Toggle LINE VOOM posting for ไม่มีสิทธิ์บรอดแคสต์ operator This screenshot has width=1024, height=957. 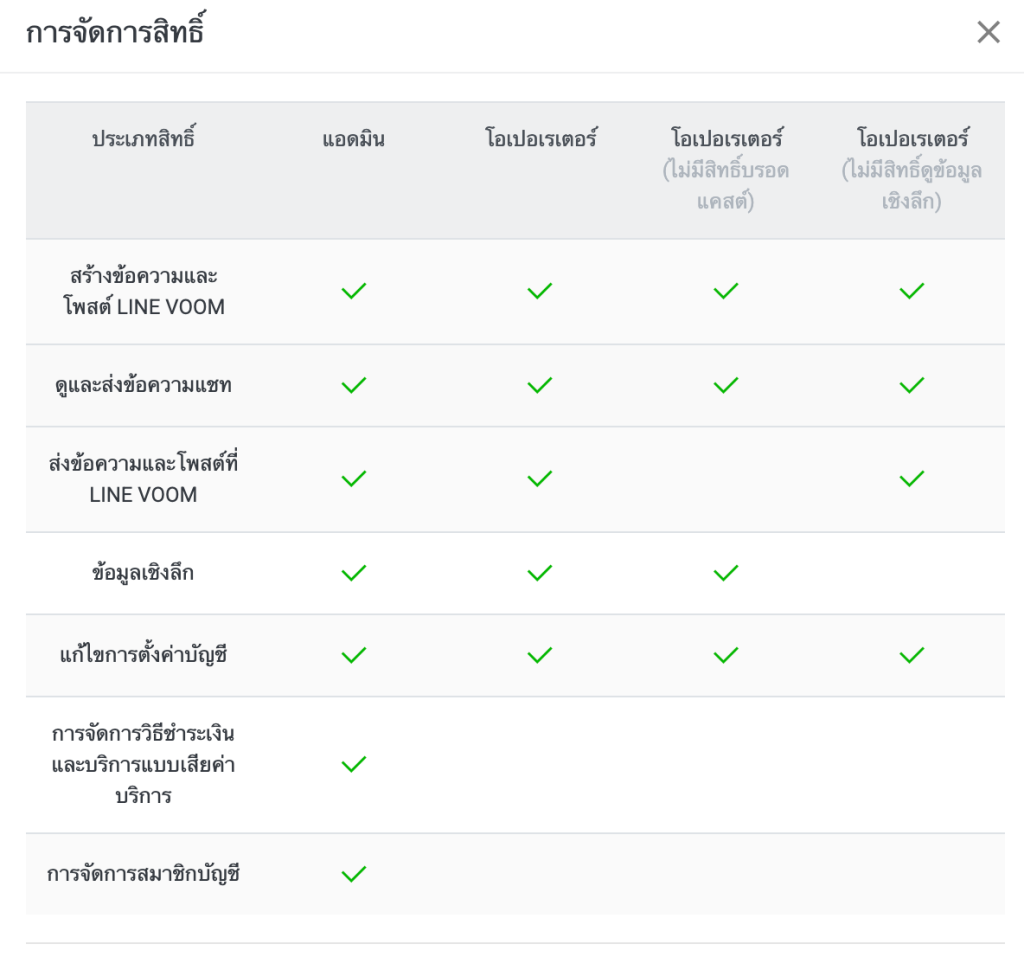tap(725, 290)
